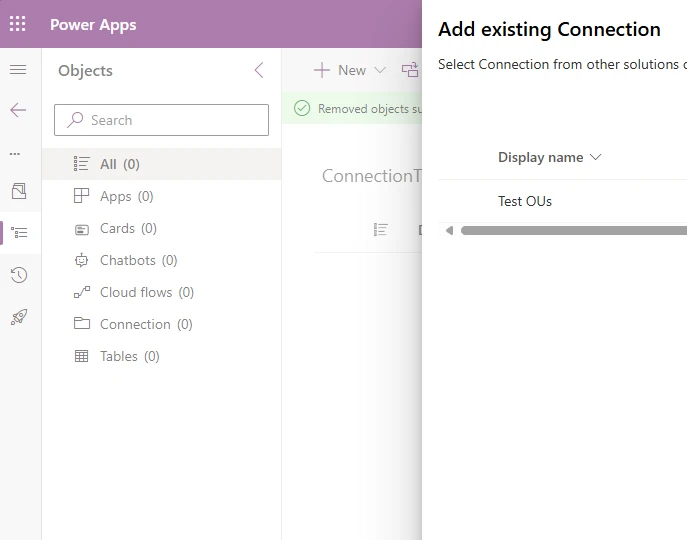Image resolution: width=687 pixels, height=540 pixels.
Task: Collapse the Objects pane with chevron
Action: (x=259, y=70)
